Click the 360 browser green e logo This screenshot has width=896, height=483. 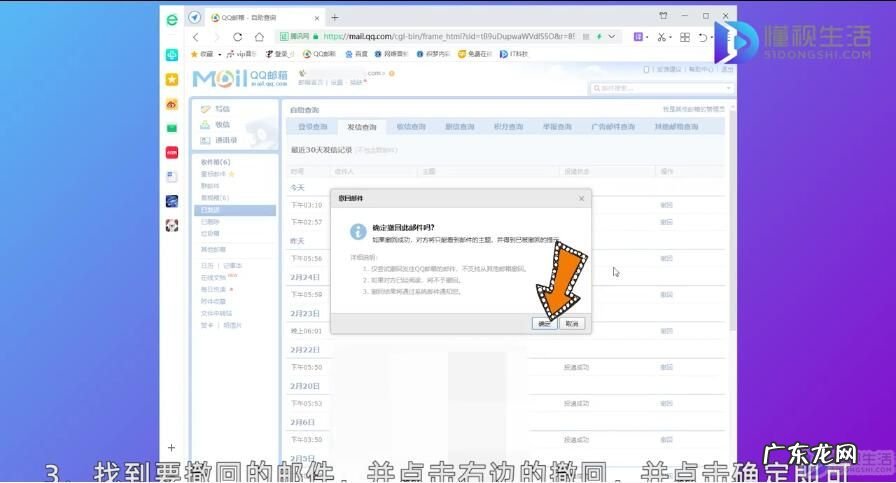click(171, 20)
